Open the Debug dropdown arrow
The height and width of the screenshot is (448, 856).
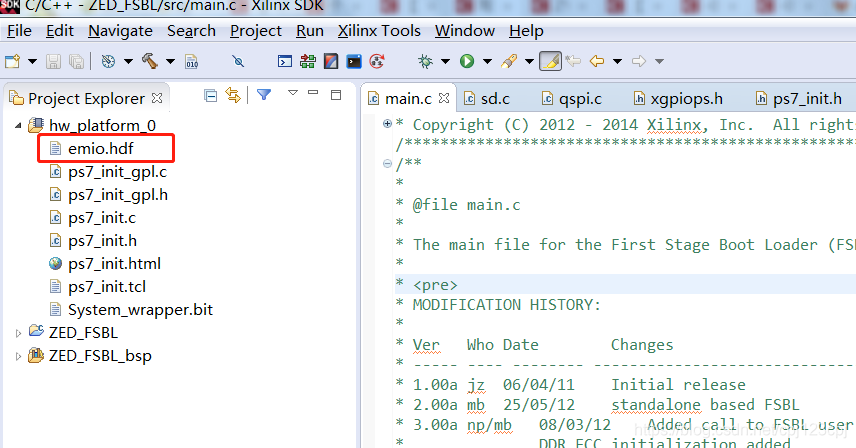coord(445,61)
